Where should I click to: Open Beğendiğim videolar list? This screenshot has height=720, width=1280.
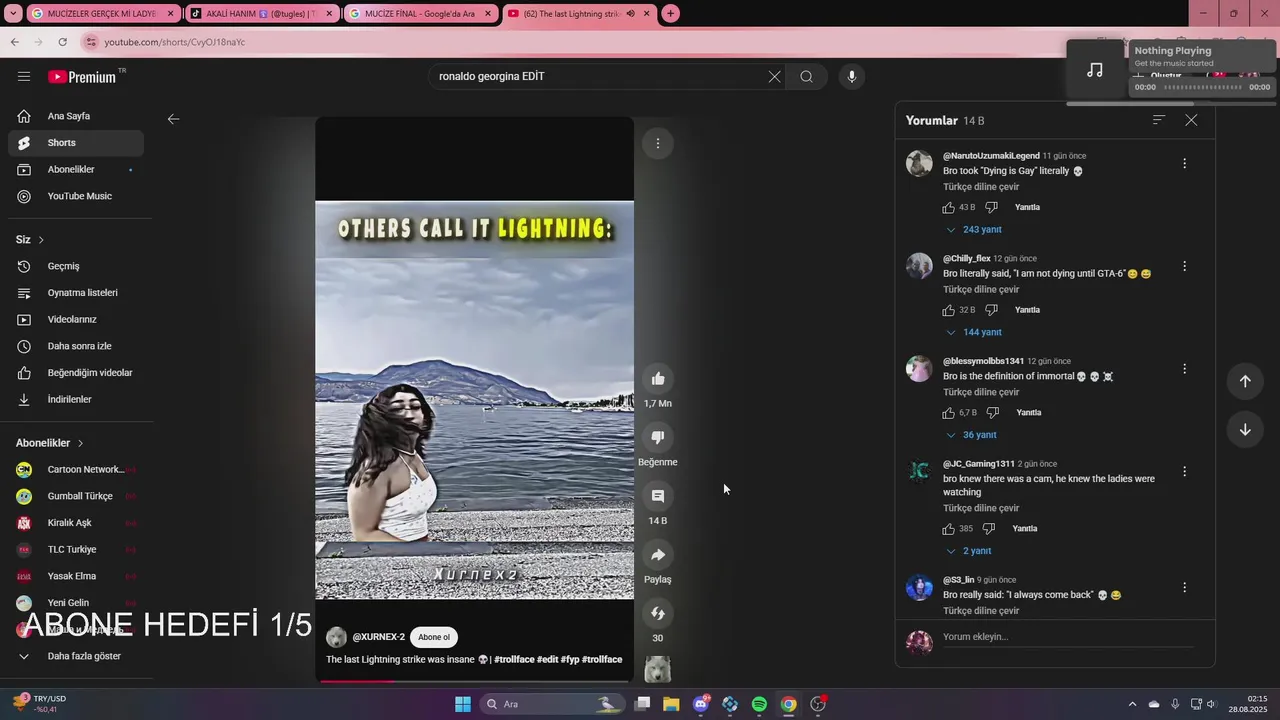pyautogui.click(x=76, y=373)
